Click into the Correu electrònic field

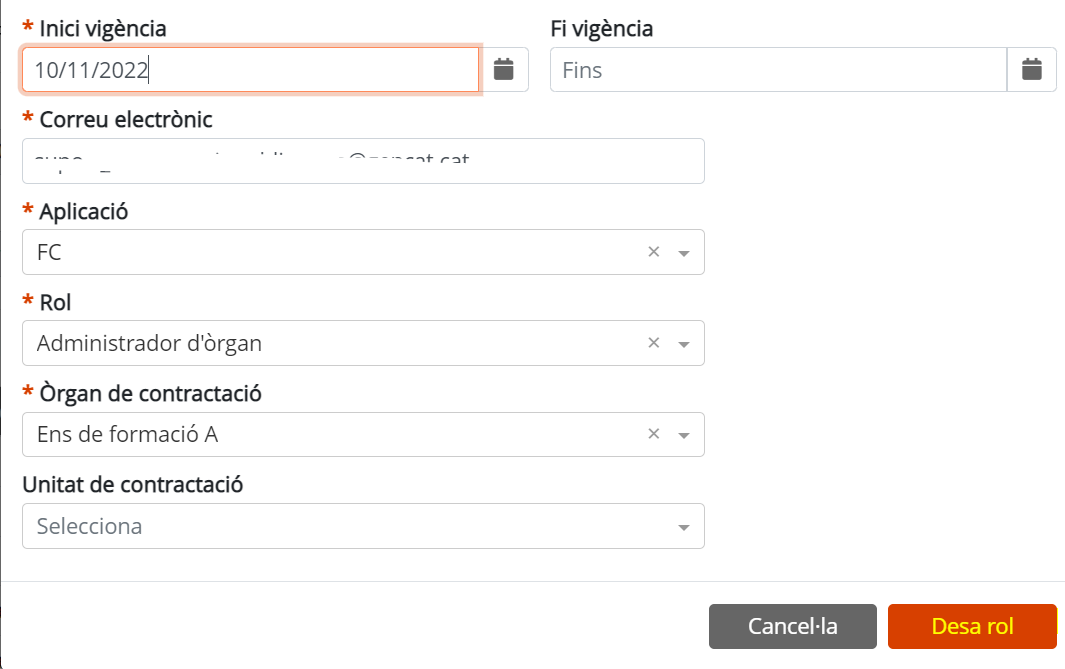click(363, 161)
